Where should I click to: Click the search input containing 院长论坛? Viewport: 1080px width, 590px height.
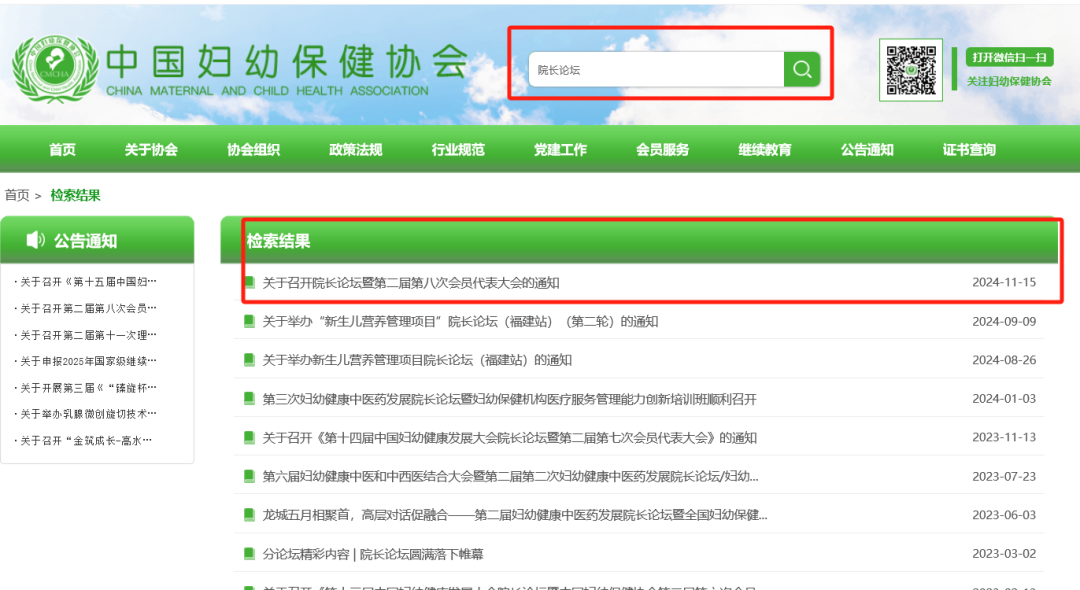coord(655,70)
